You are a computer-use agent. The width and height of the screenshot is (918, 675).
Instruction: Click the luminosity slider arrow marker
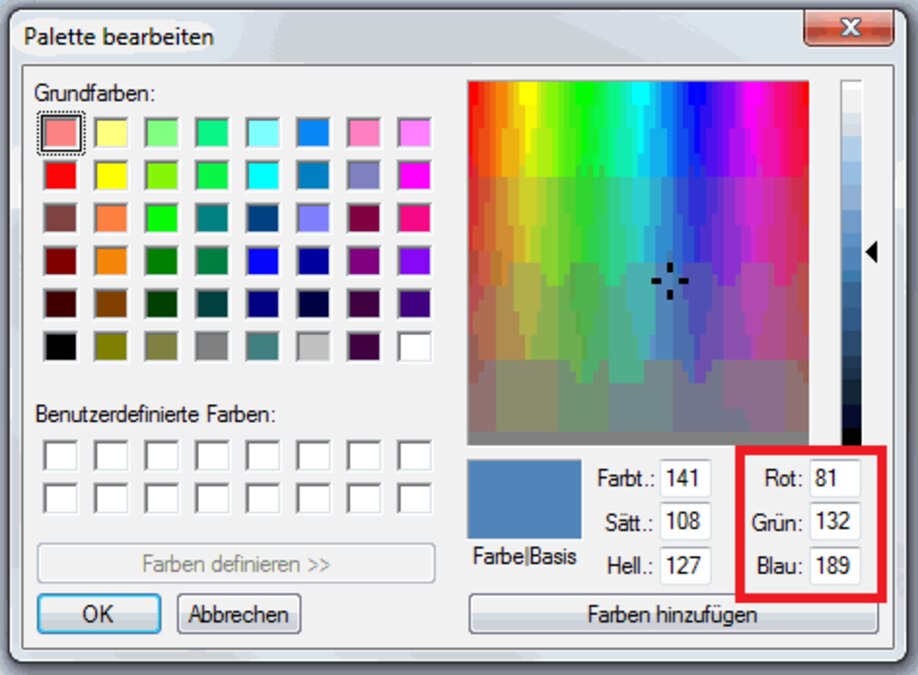[x=872, y=252]
